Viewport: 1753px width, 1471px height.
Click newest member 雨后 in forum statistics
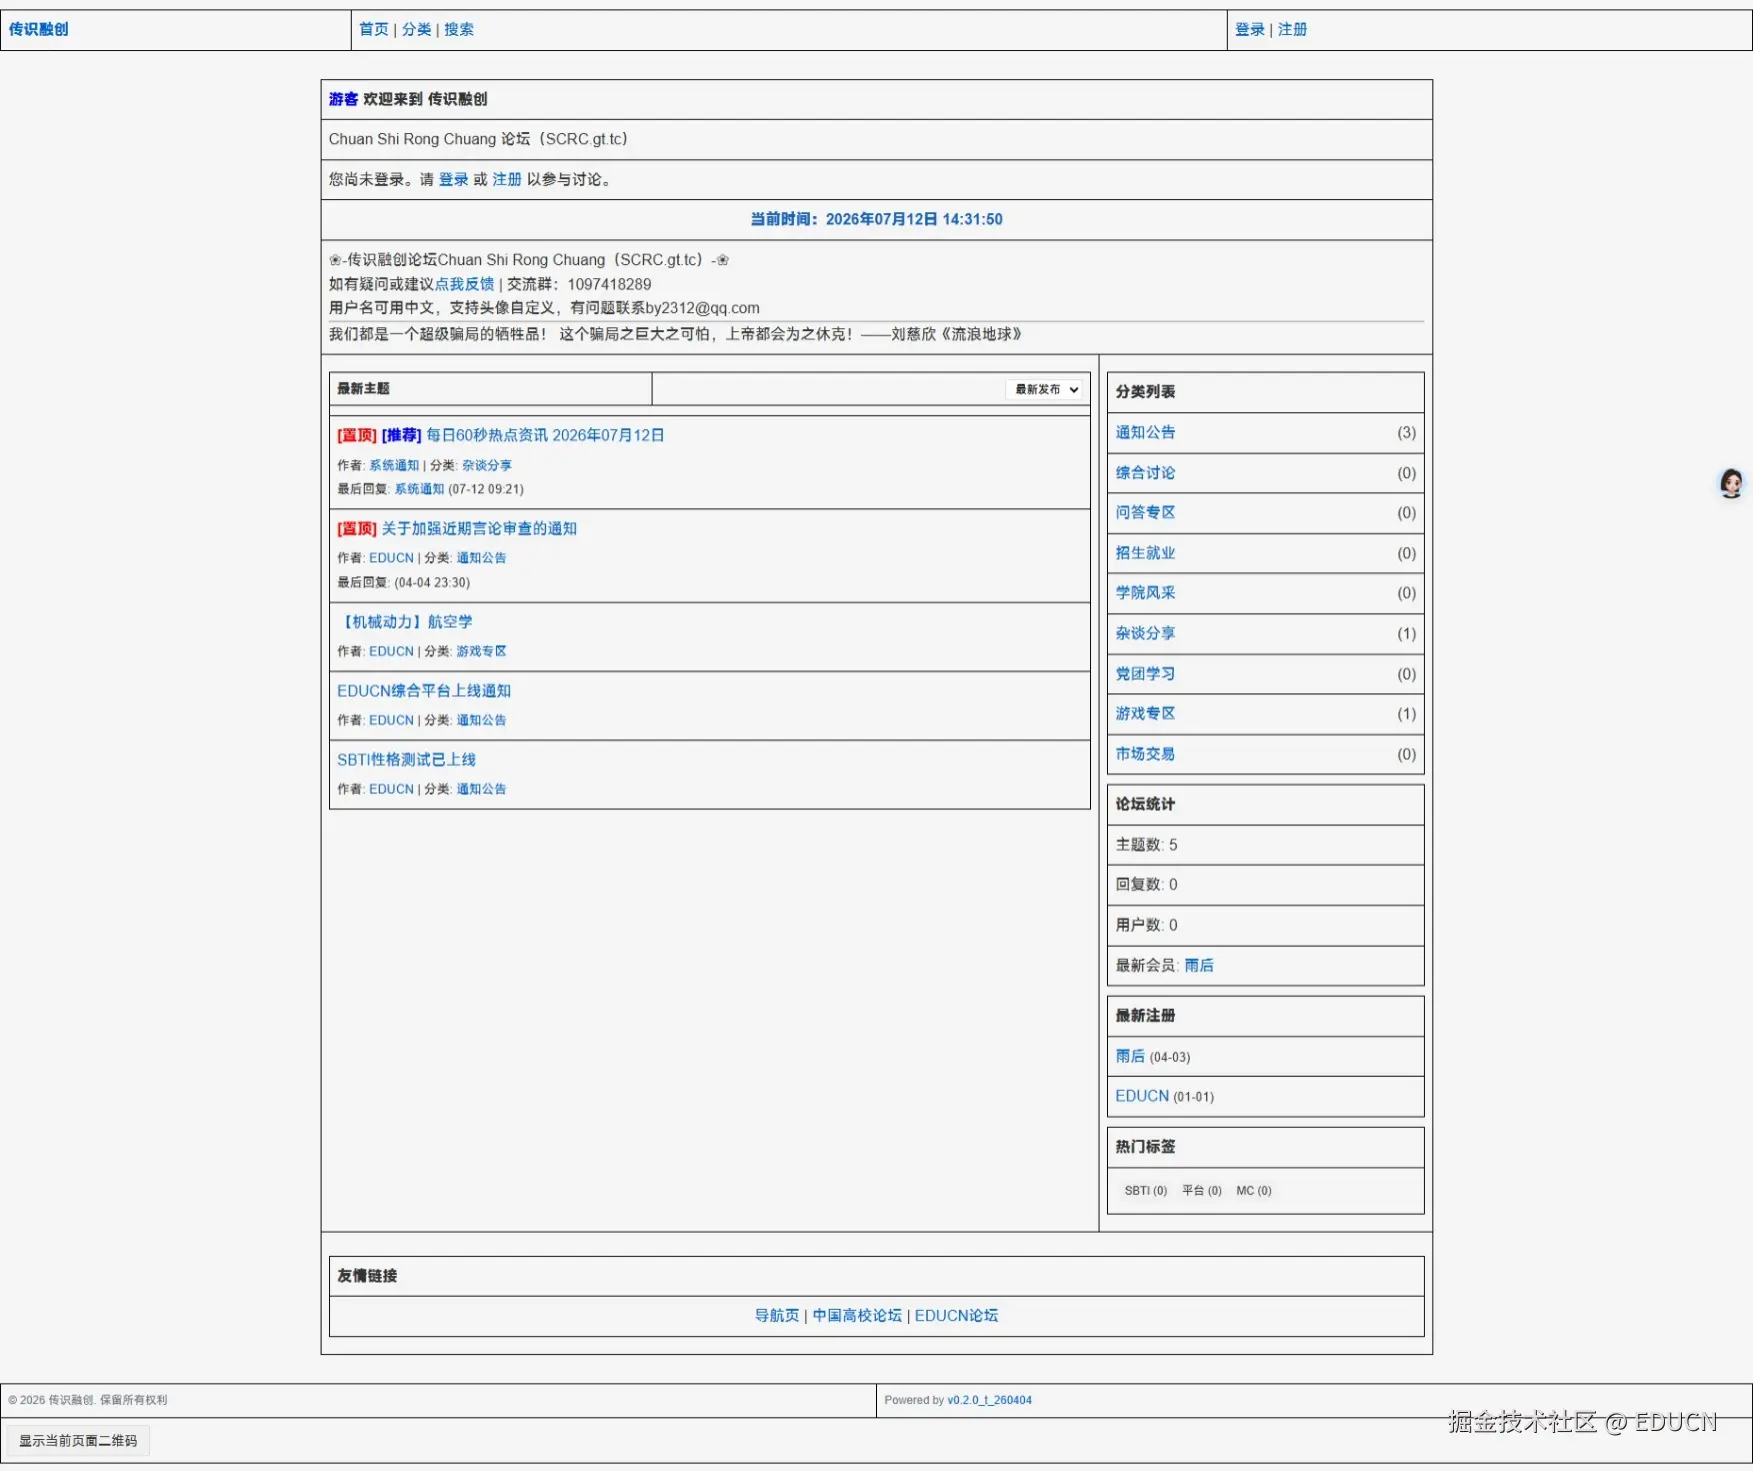(1199, 966)
